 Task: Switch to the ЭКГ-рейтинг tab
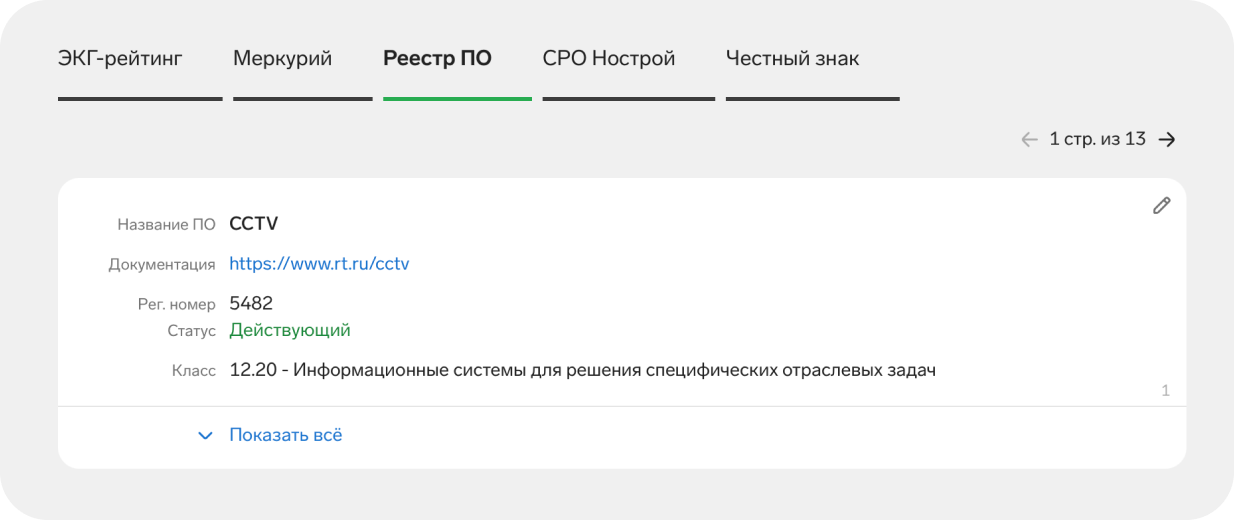pyautogui.click(x=120, y=58)
